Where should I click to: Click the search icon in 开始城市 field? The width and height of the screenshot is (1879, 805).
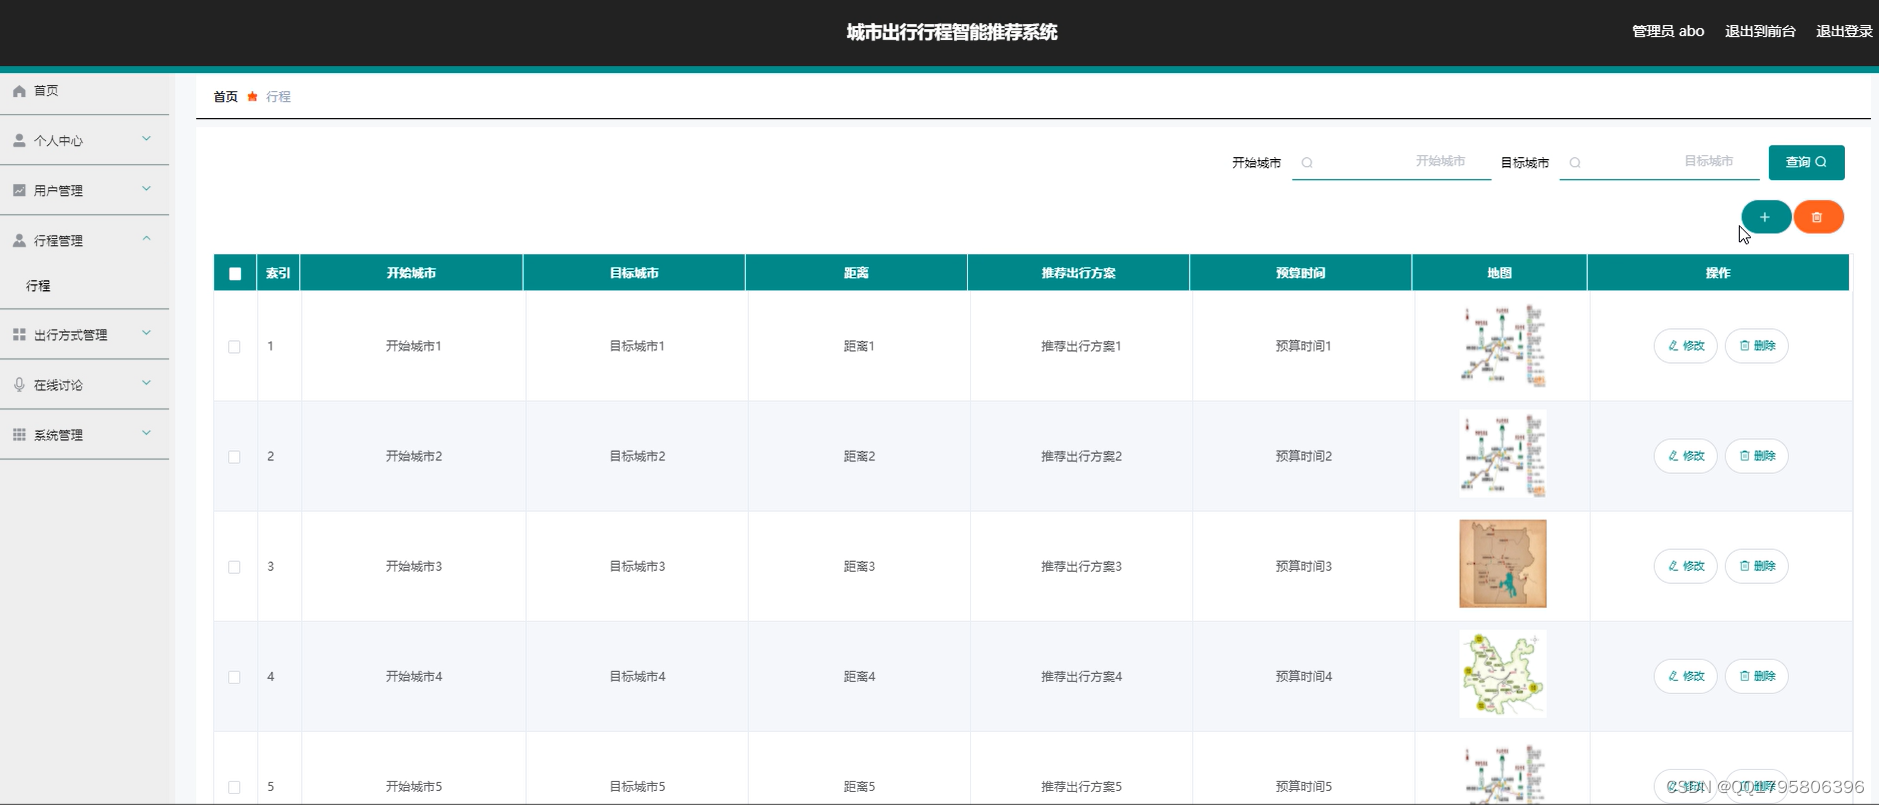point(1307,163)
